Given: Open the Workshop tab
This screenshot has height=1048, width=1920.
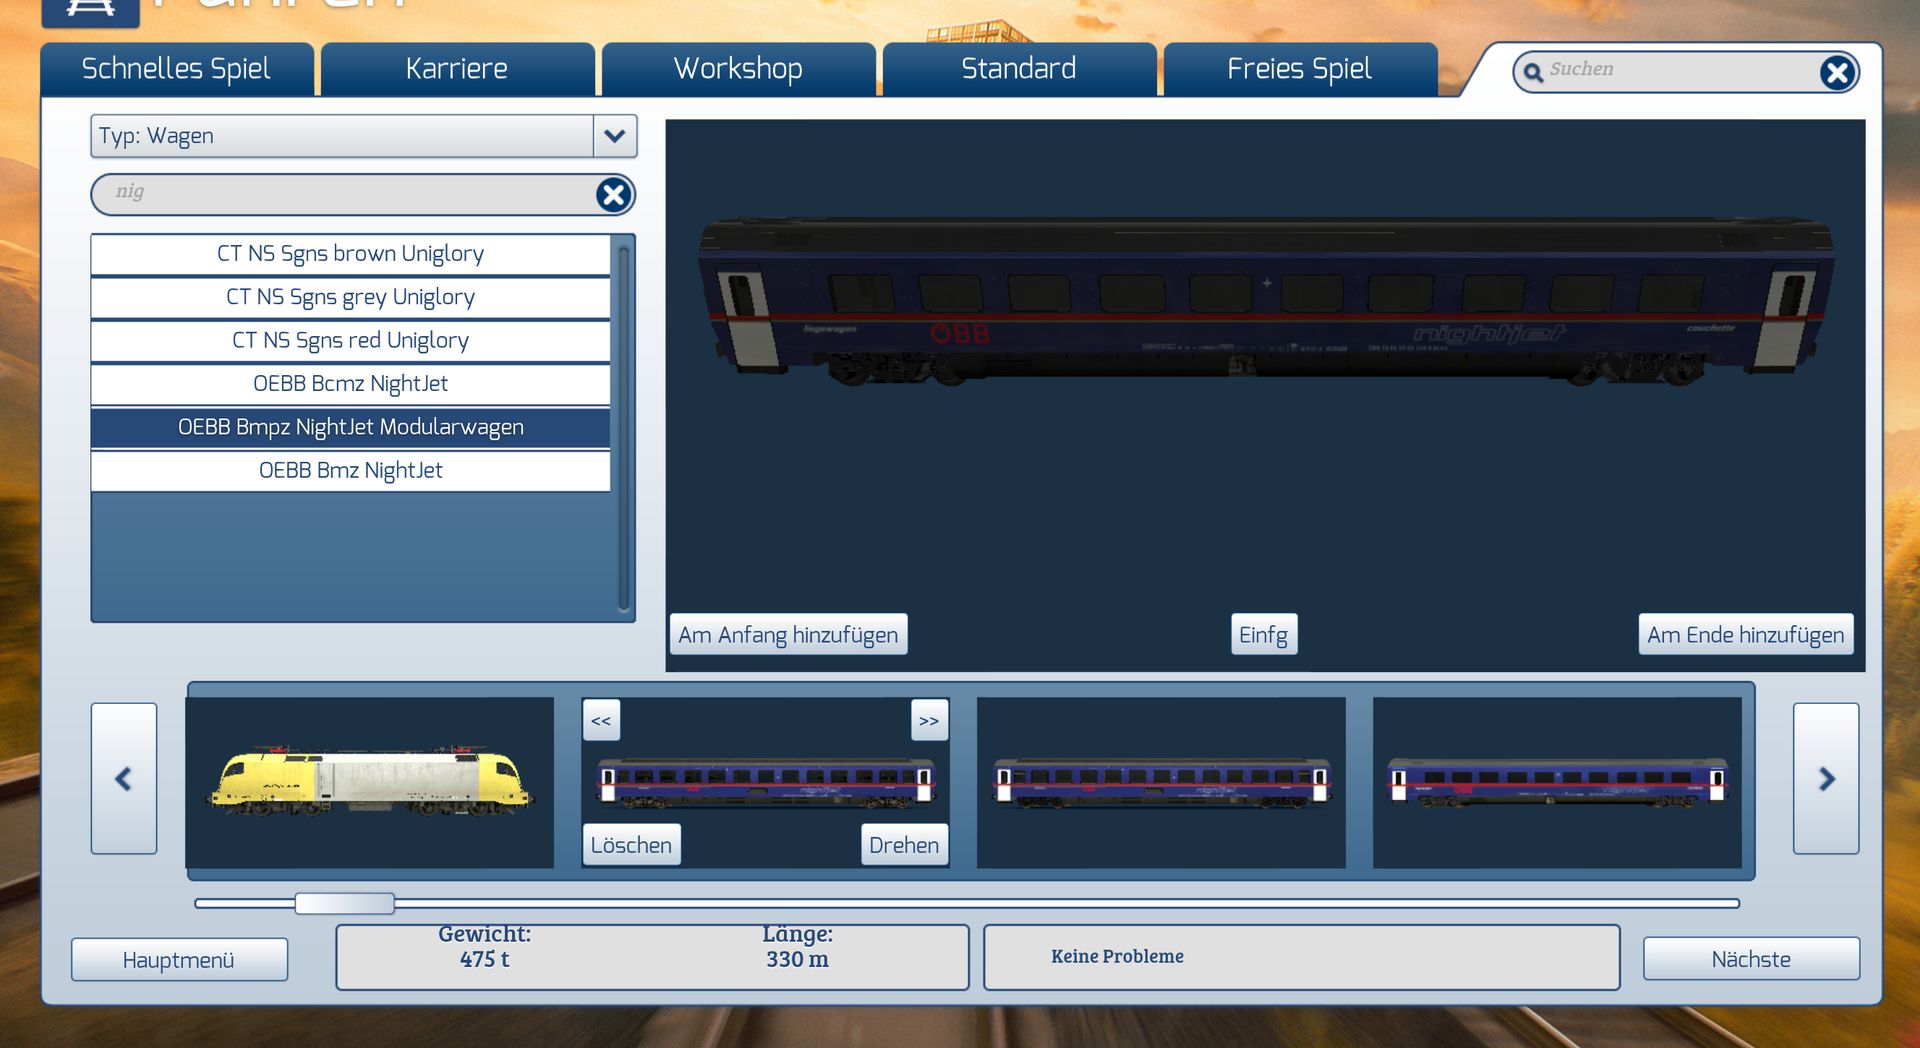Looking at the screenshot, I should (738, 69).
